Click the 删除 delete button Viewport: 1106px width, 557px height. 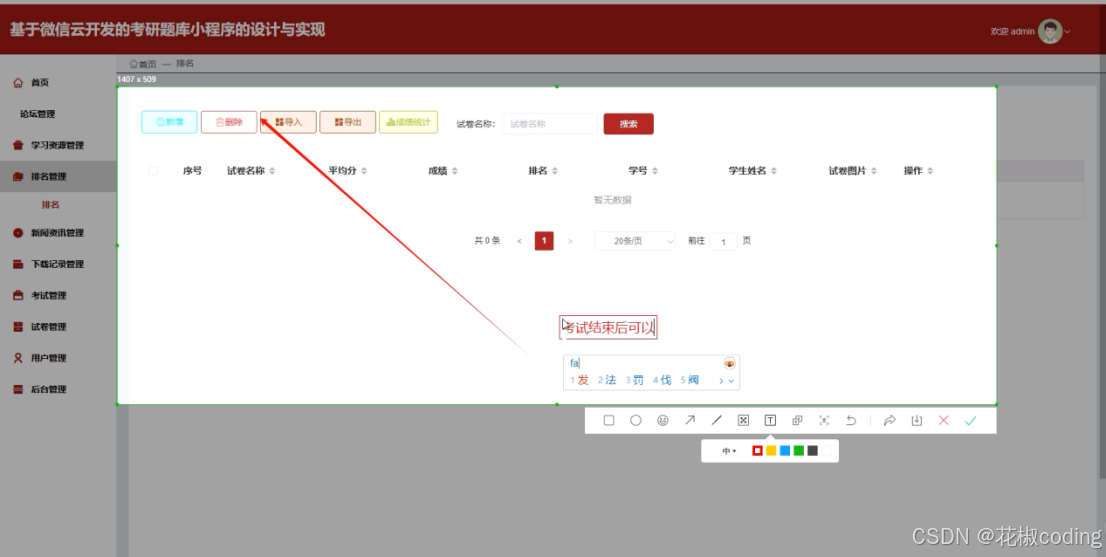tap(229, 122)
